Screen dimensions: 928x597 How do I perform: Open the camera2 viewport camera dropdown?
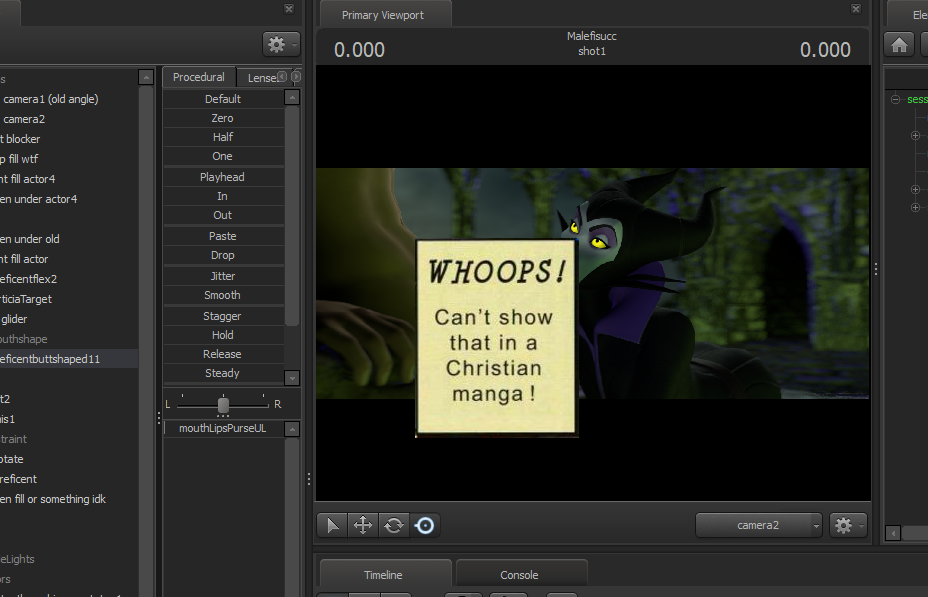759,525
